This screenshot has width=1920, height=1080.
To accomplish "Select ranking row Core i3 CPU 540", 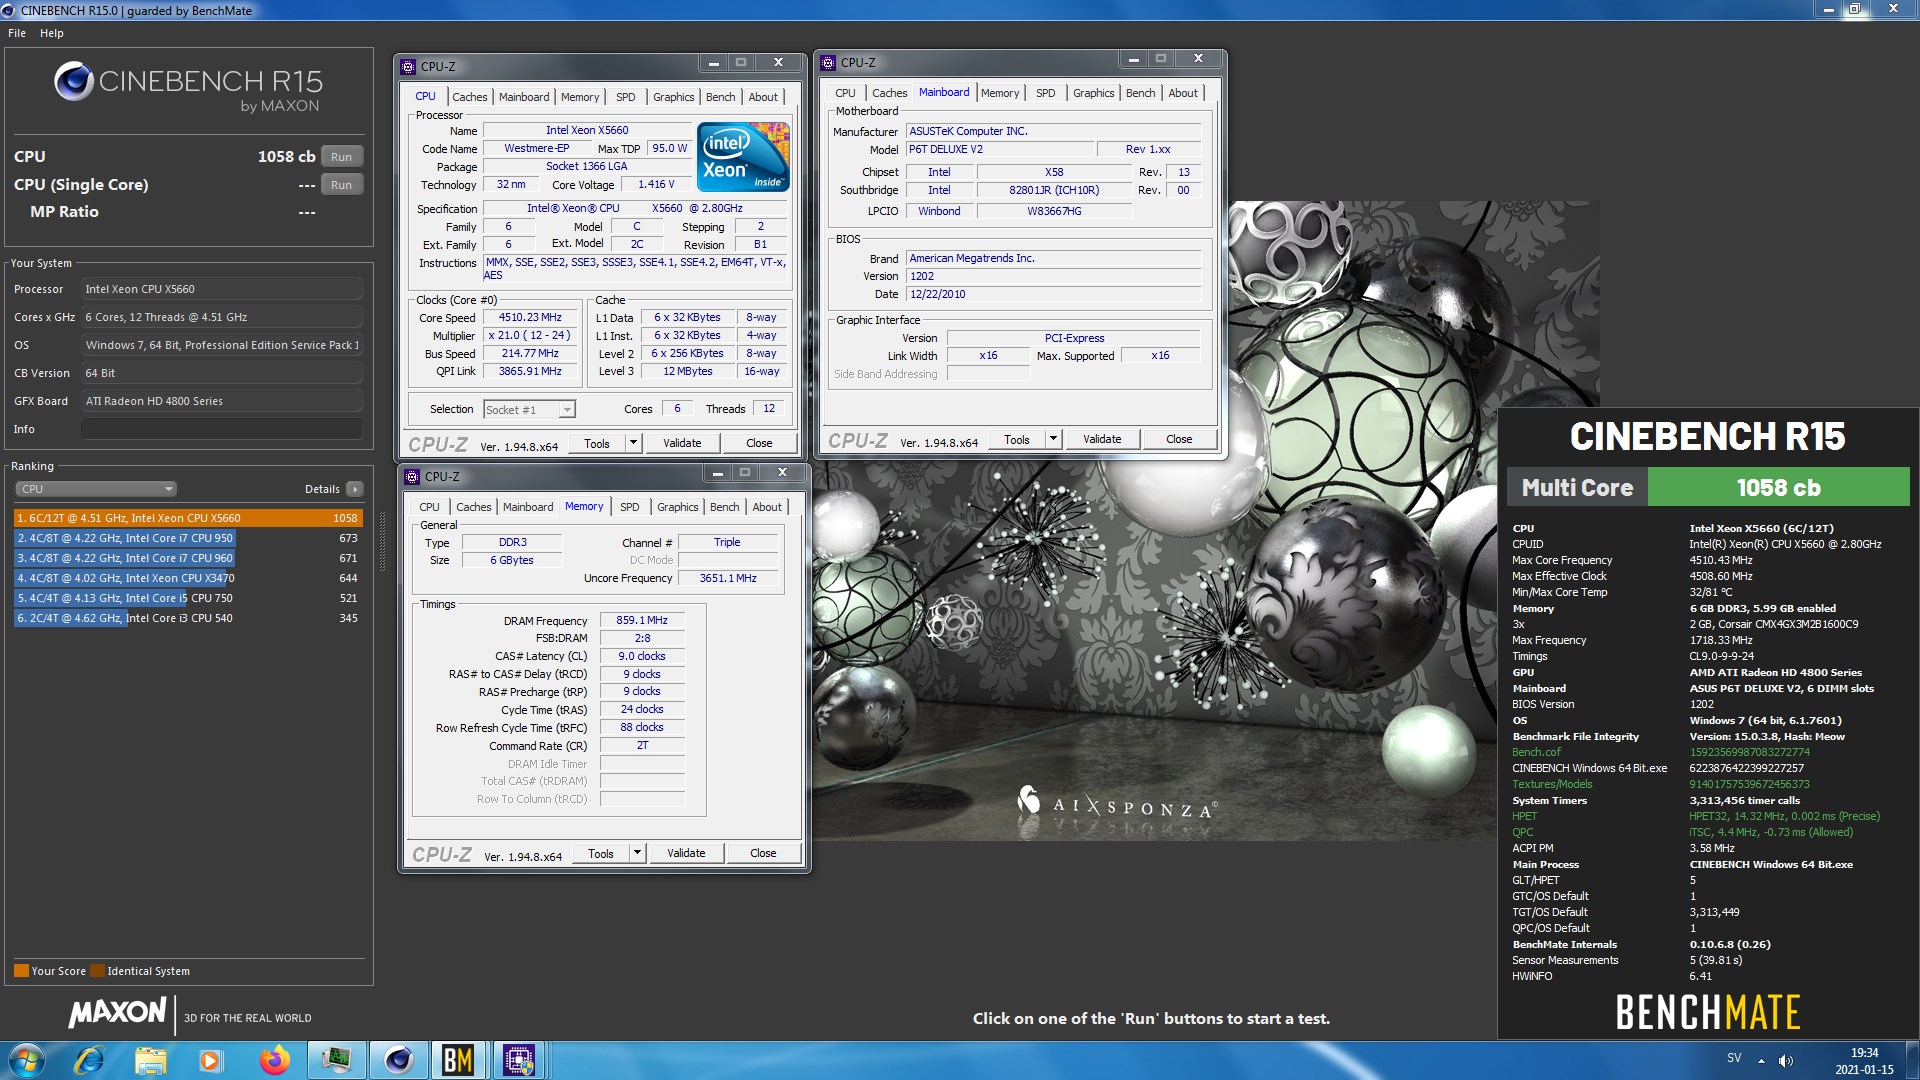I will (187, 618).
